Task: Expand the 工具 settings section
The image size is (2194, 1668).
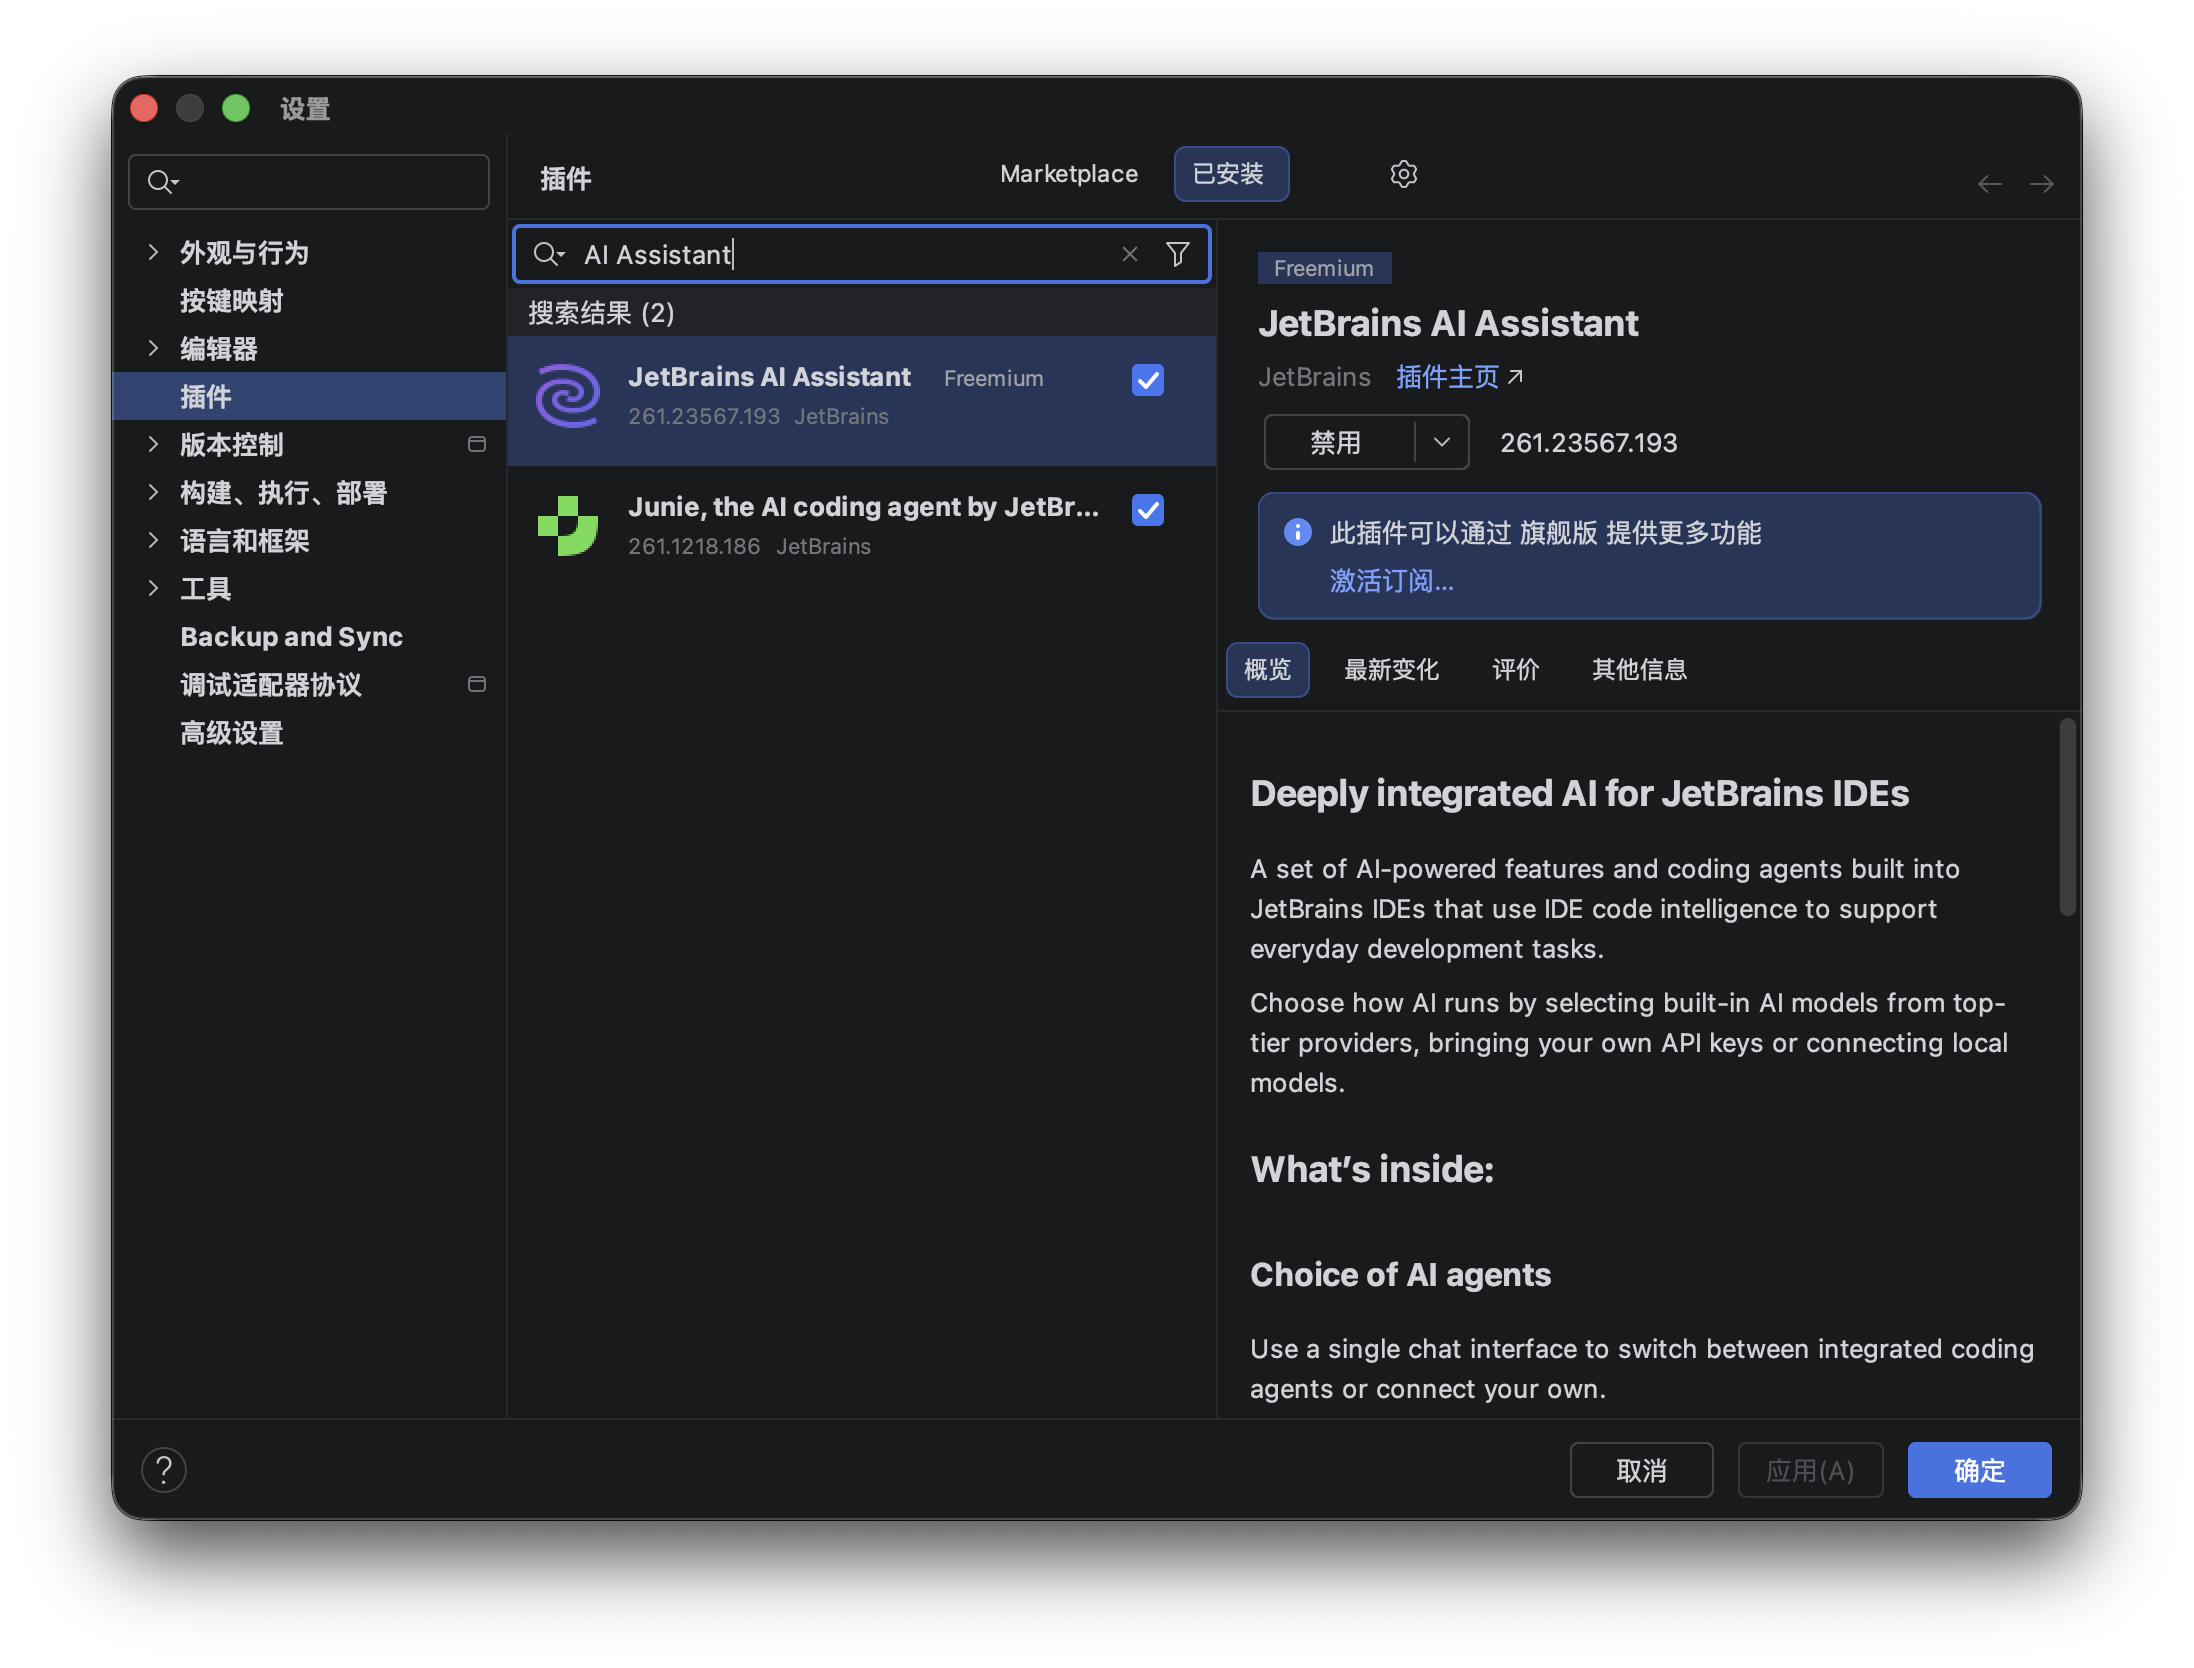Action: click(x=153, y=588)
